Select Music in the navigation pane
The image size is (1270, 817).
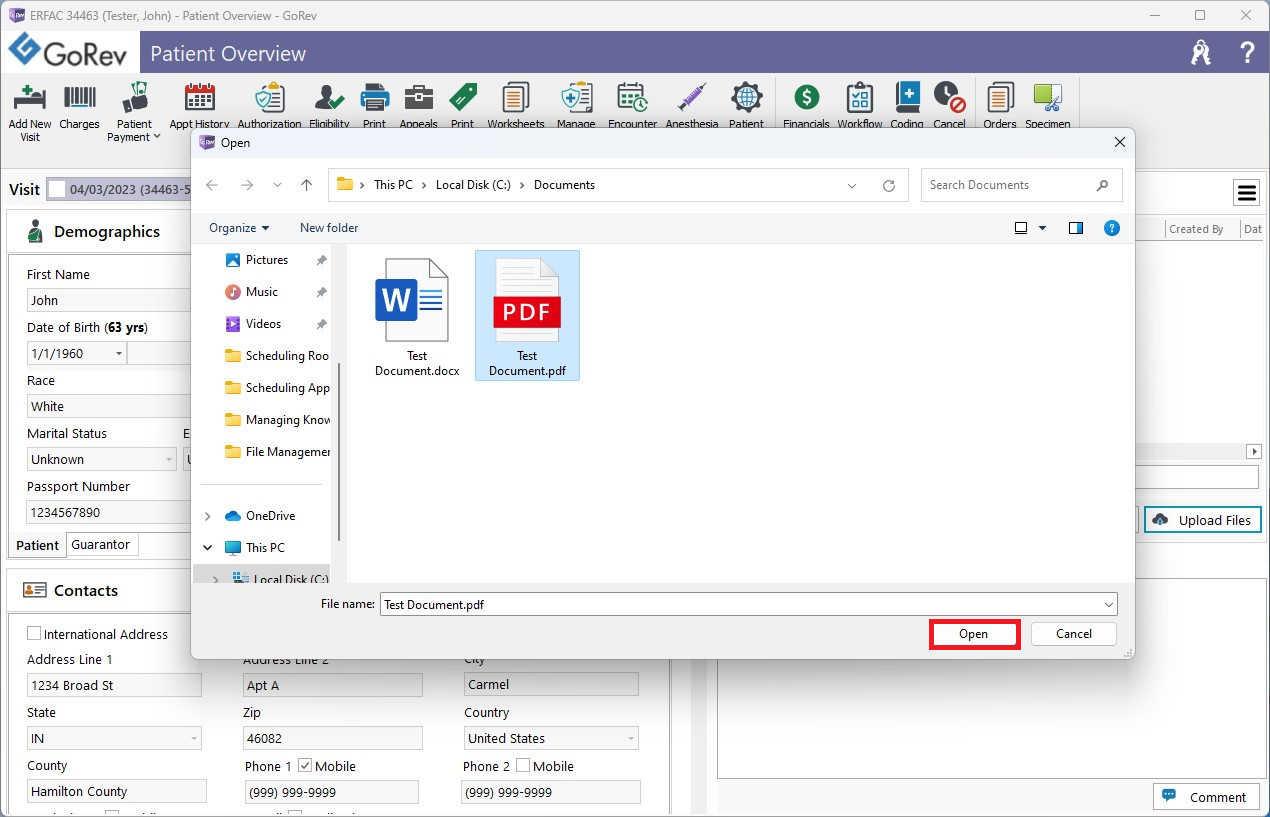click(x=262, y=292)
